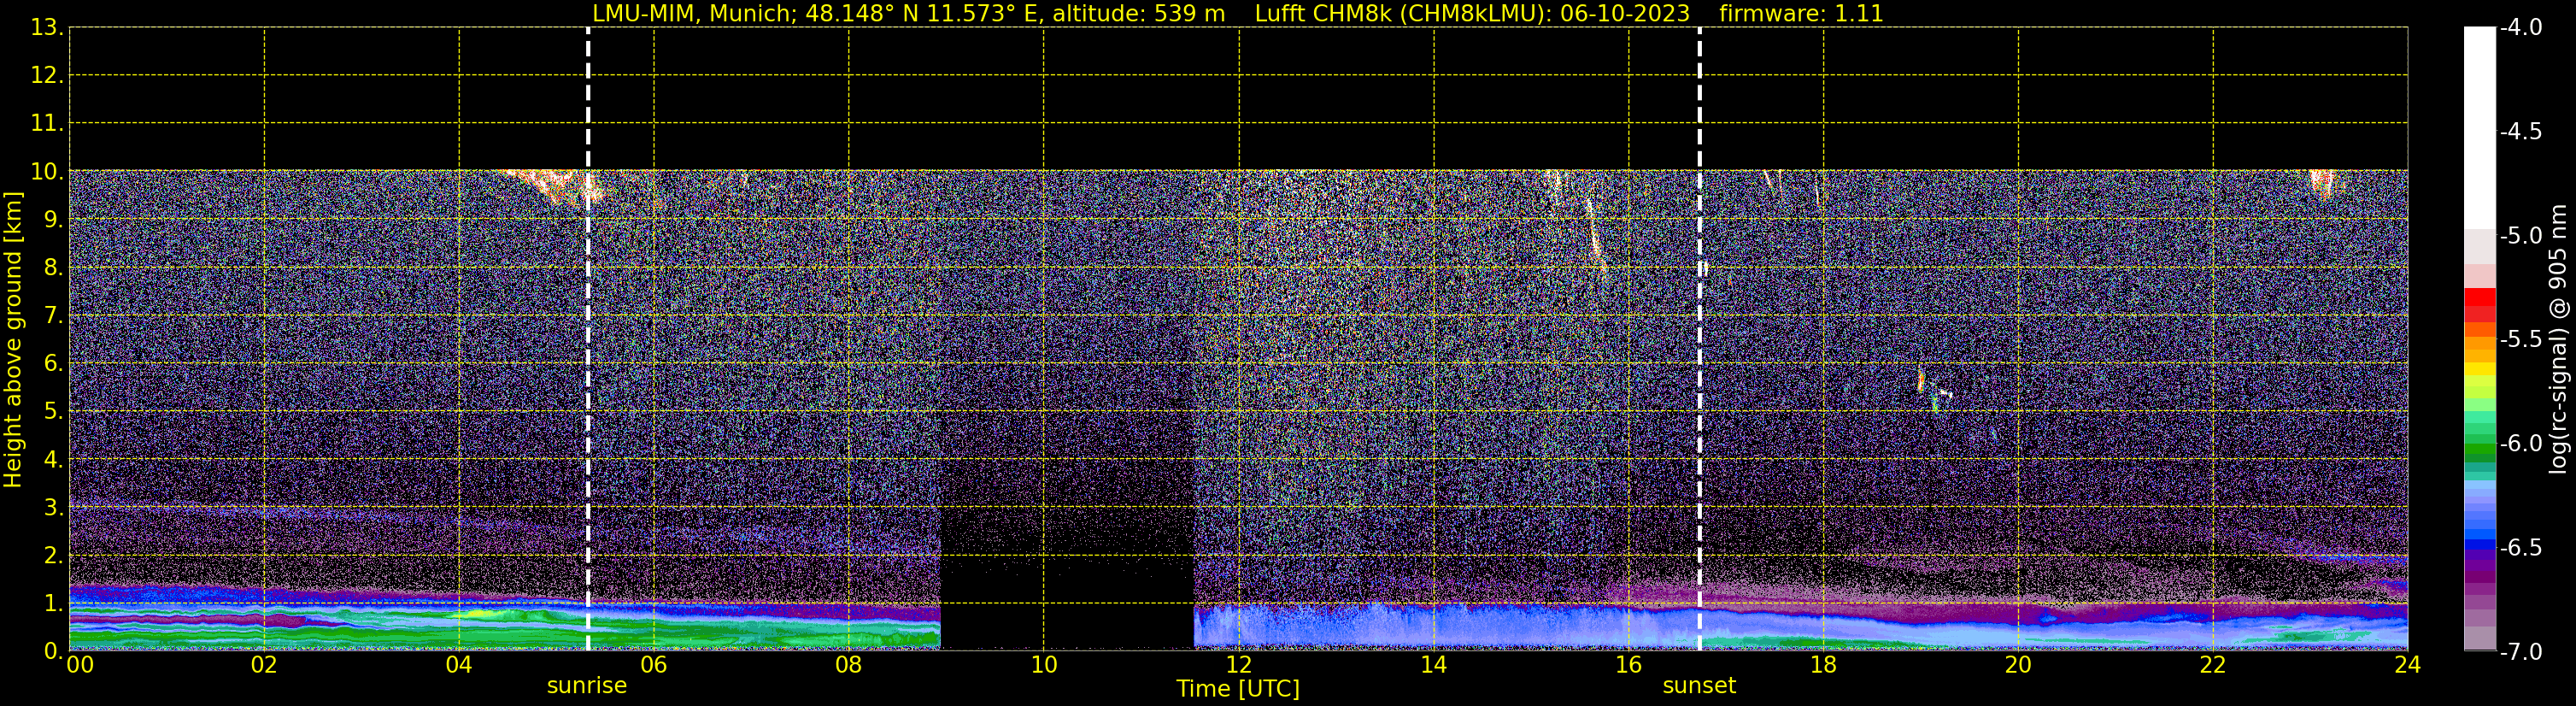Click the '10' tick on the time axis
2576x706 pixels.
click(x=1043, y=666)
